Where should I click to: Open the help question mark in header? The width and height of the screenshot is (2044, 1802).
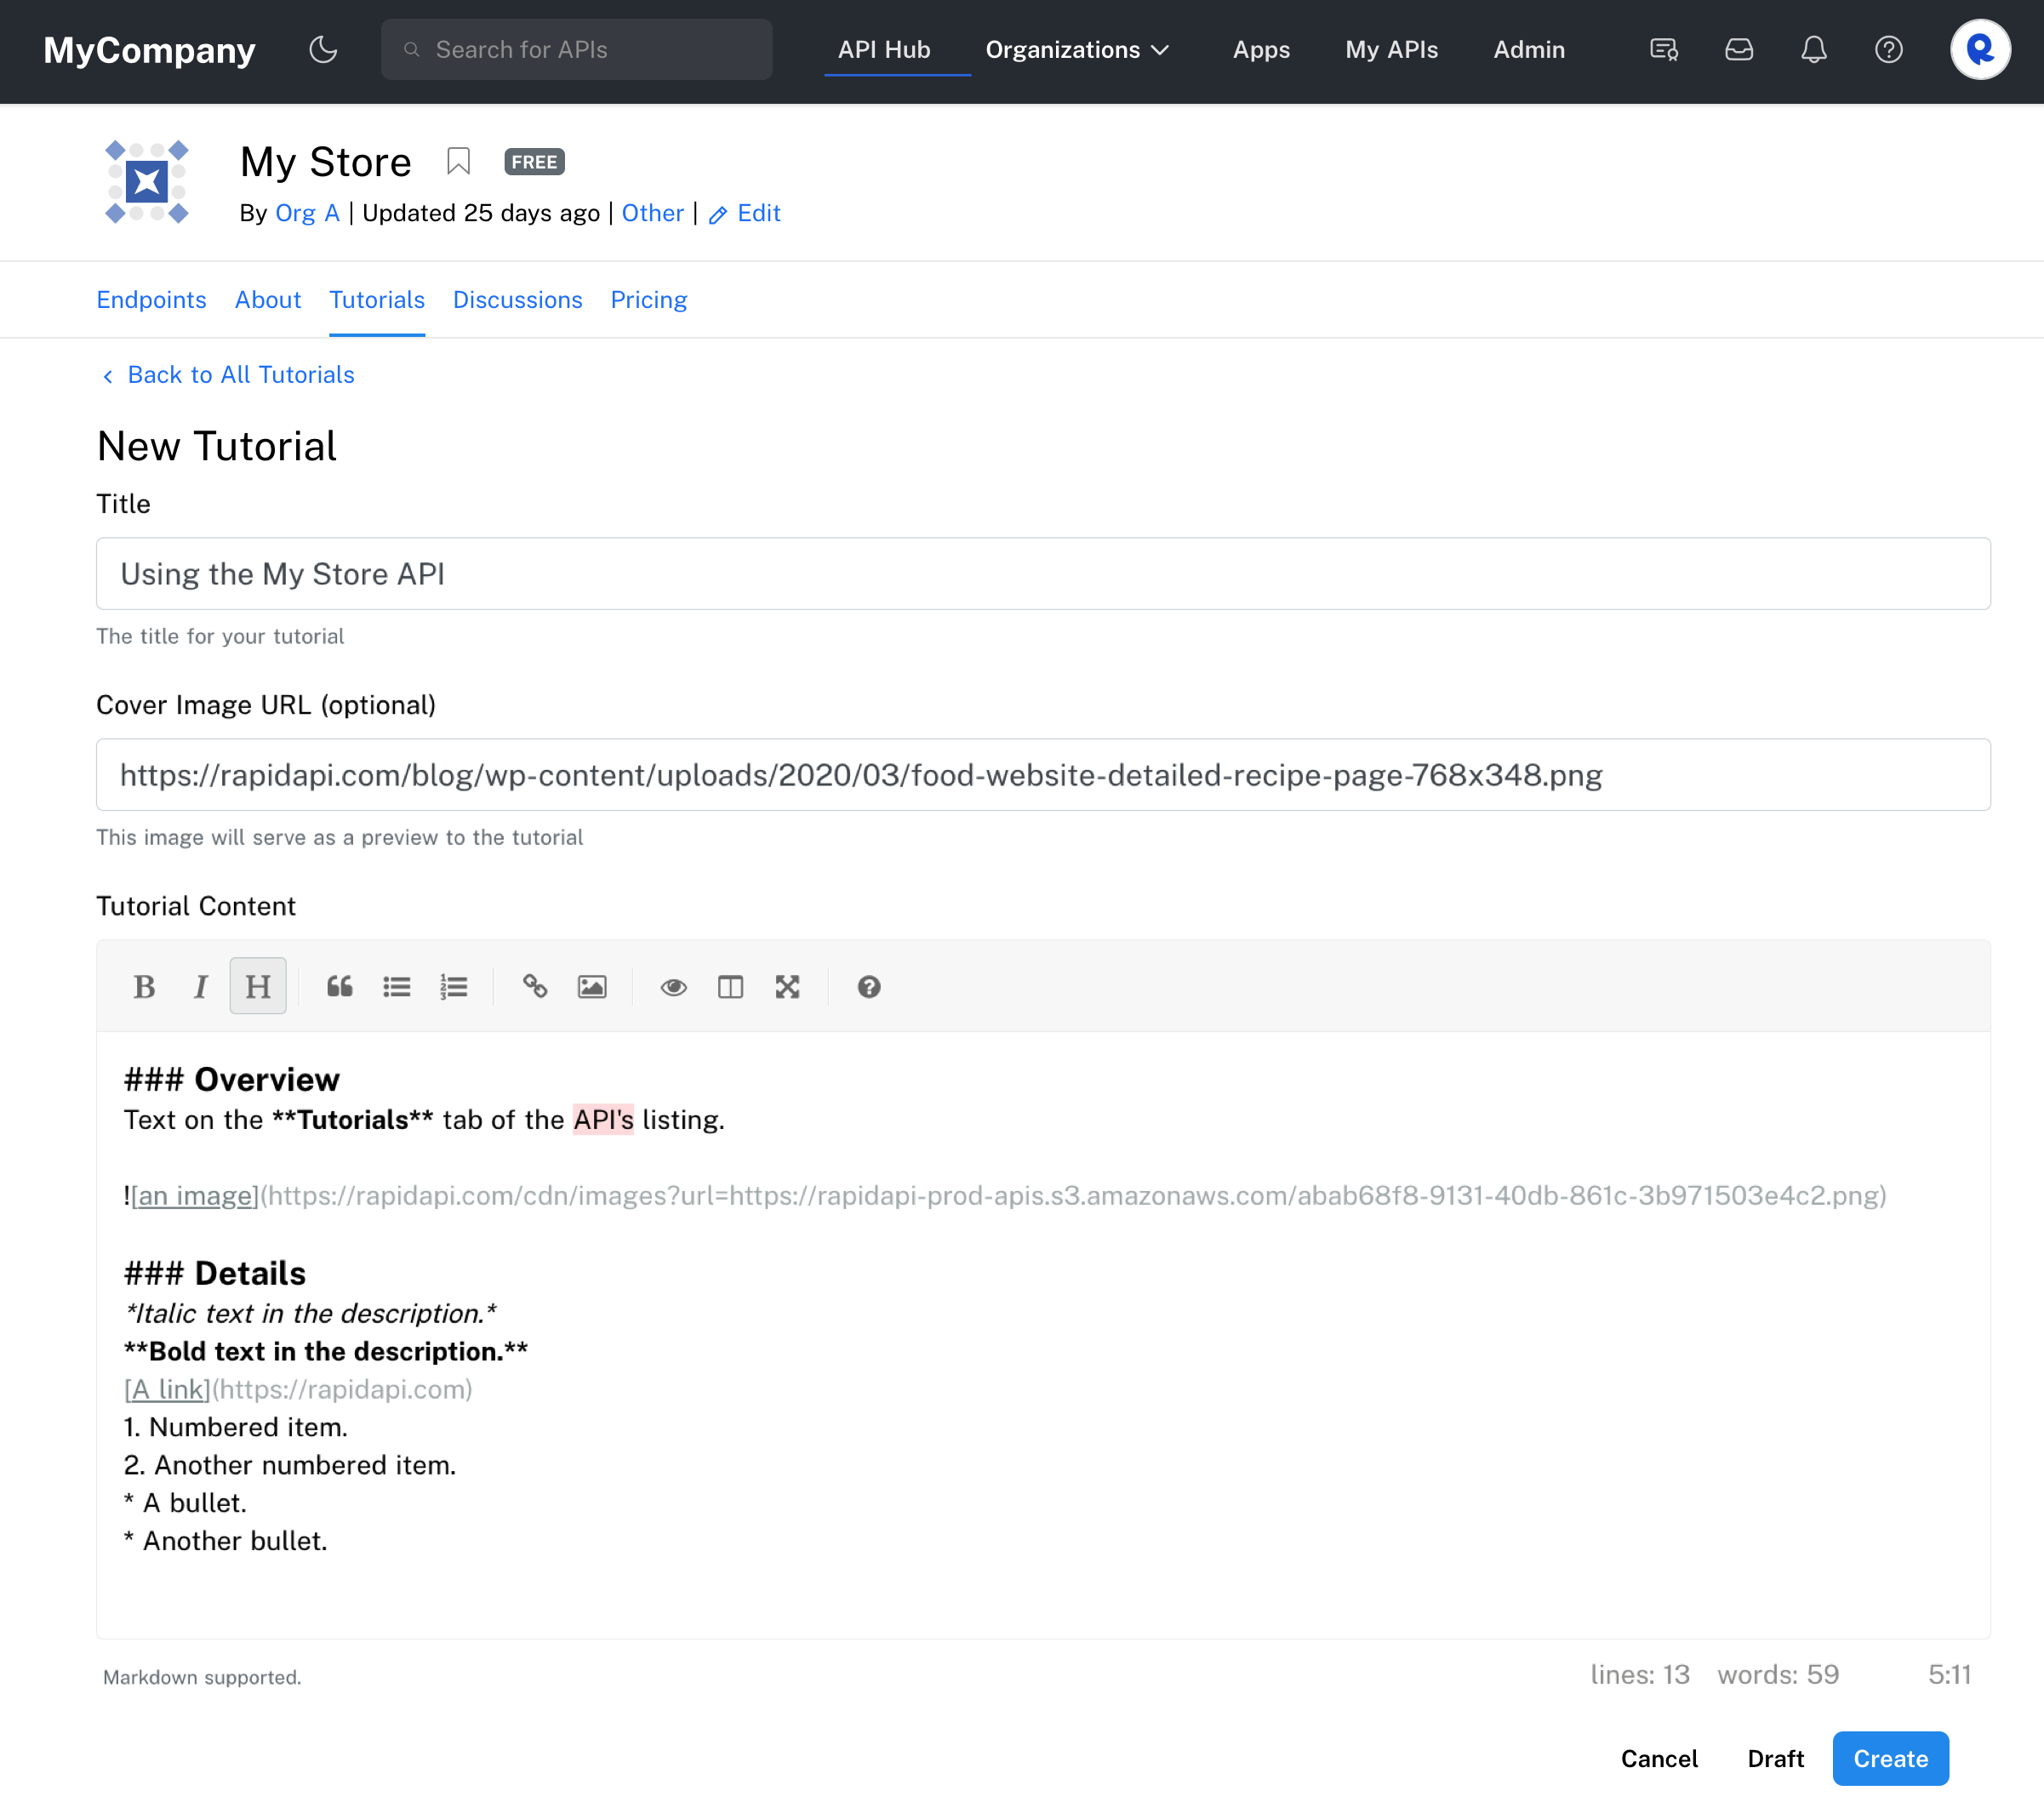pos(1888,49)
